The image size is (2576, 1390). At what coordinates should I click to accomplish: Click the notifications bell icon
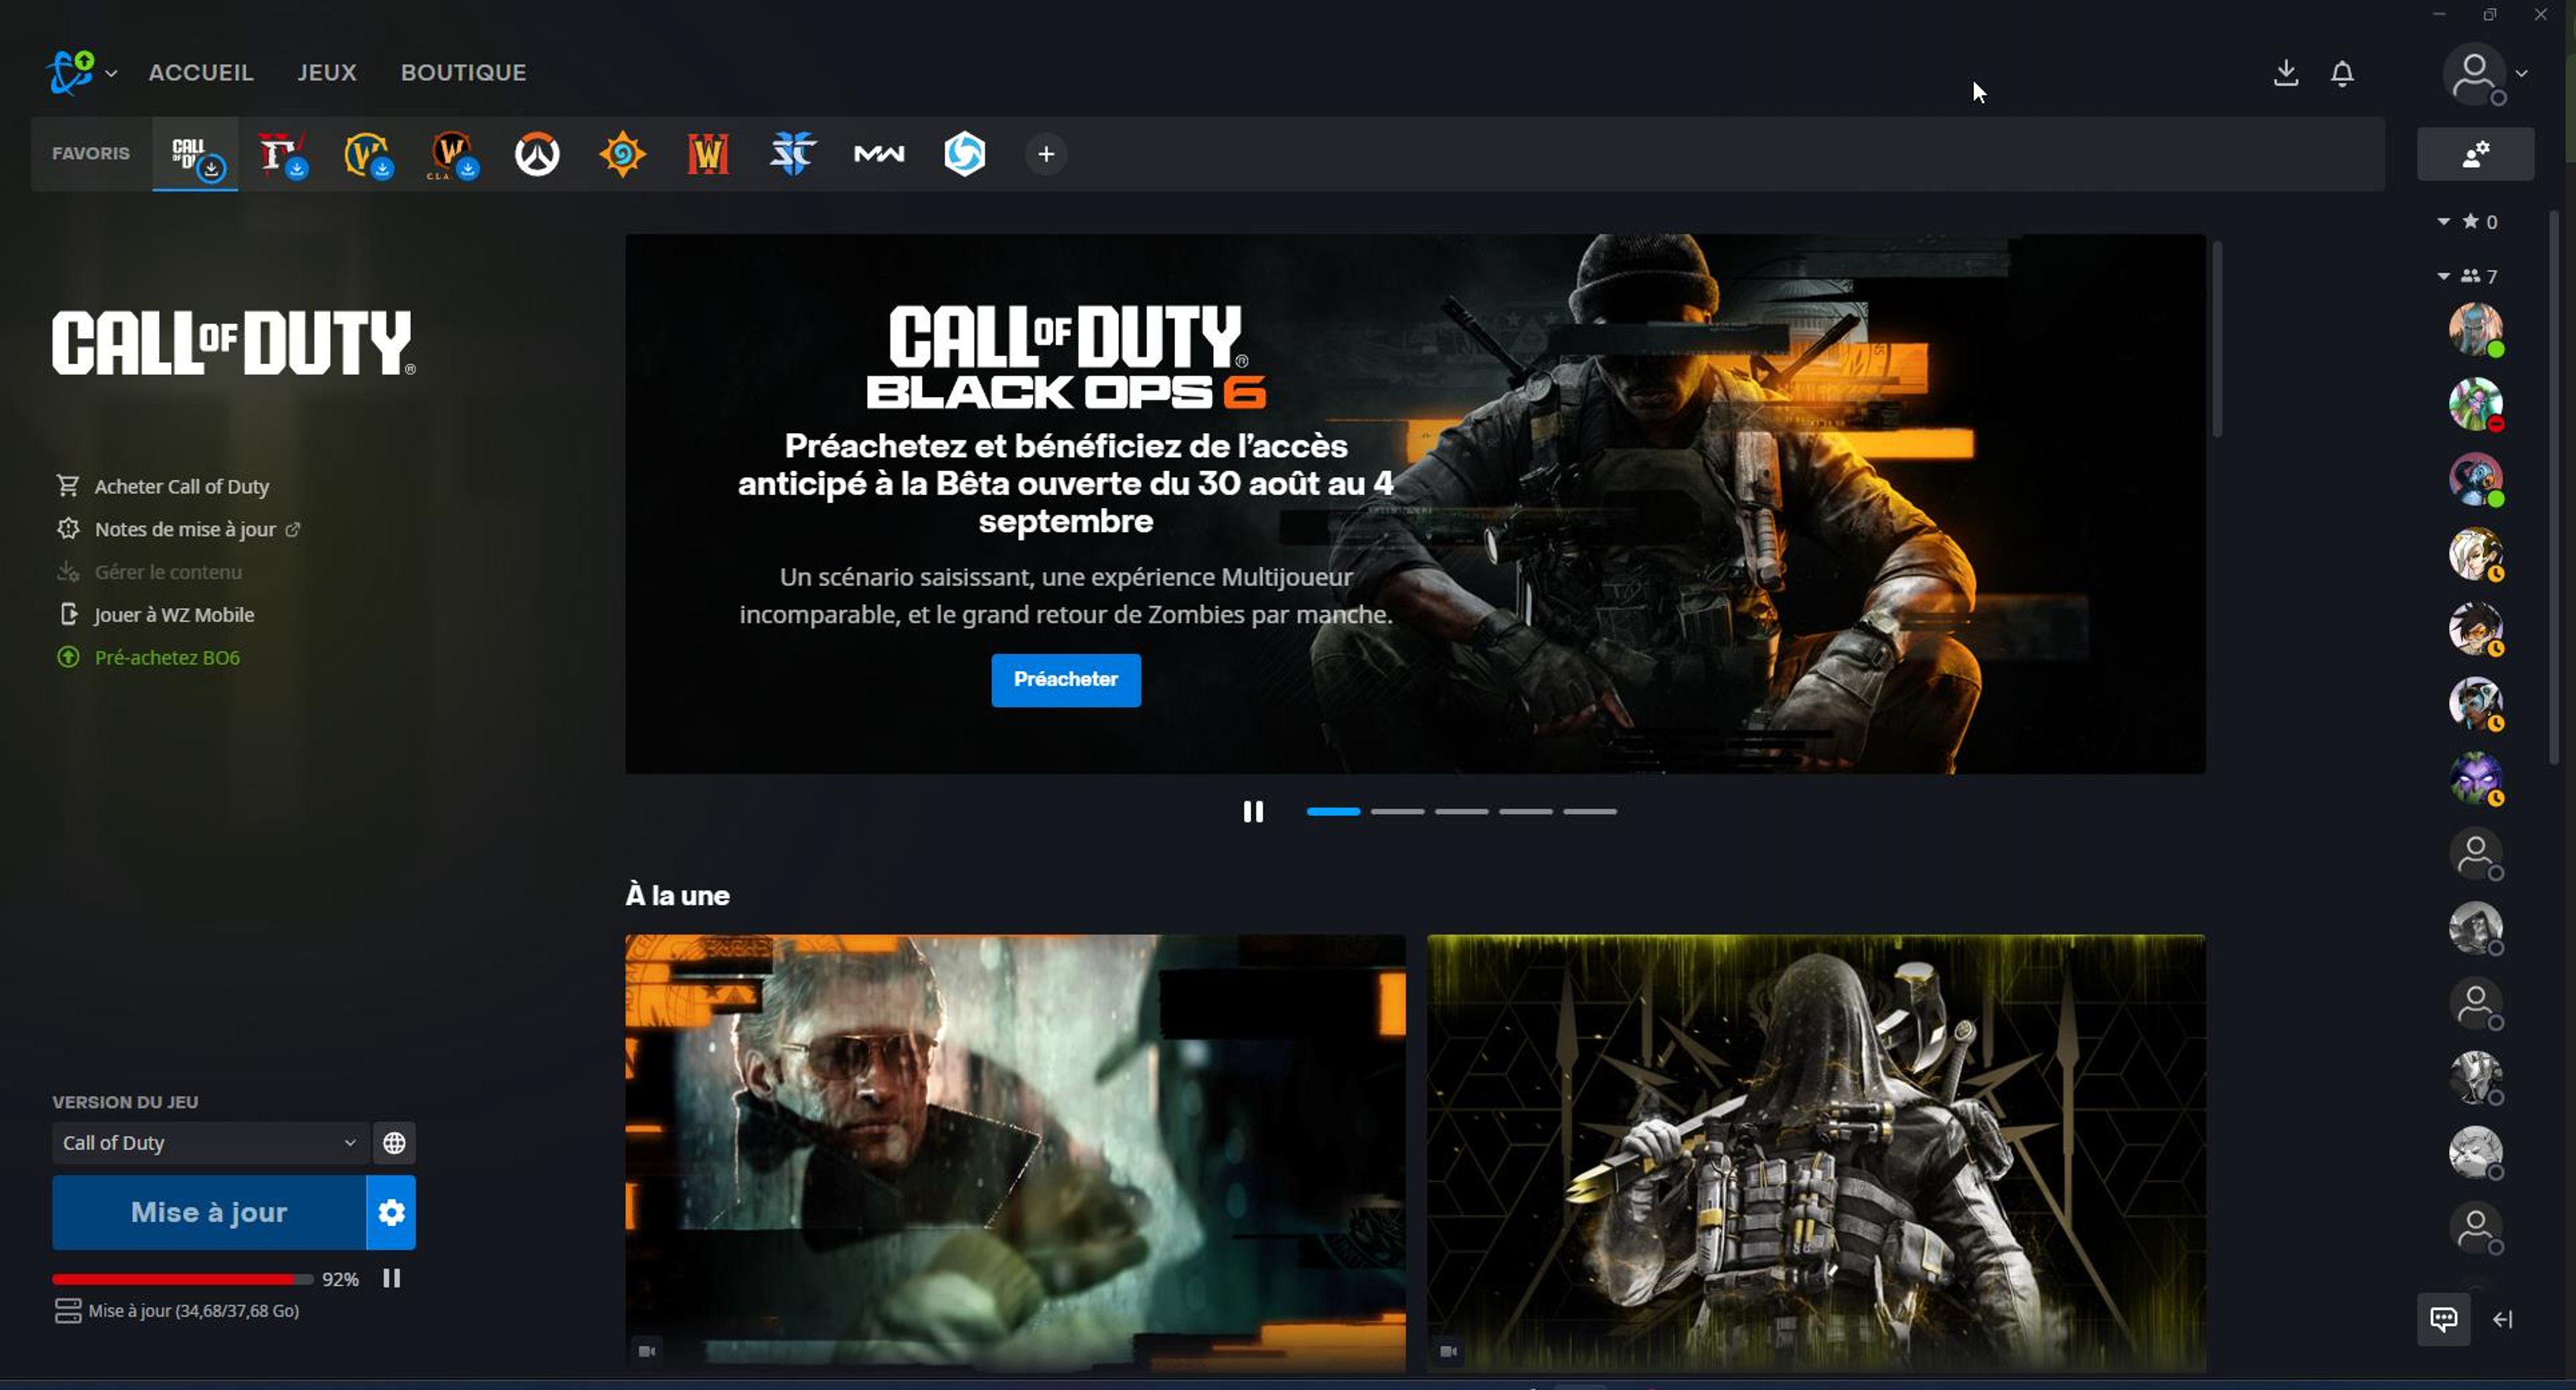[2344, 72]
